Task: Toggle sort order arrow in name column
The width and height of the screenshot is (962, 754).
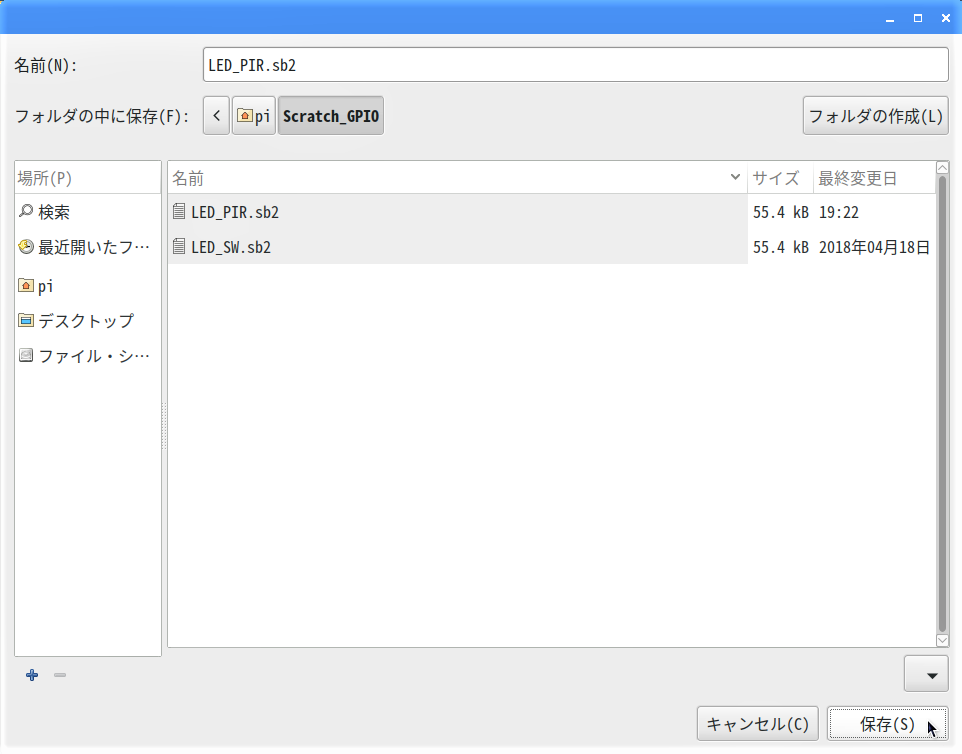Action: coord(736,179)
